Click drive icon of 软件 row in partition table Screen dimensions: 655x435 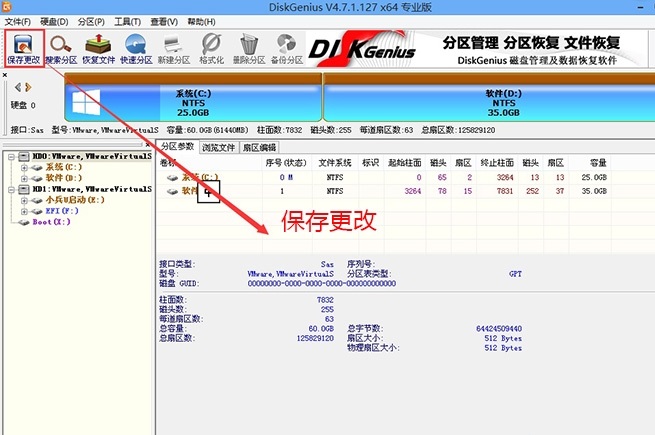[173, 191]
